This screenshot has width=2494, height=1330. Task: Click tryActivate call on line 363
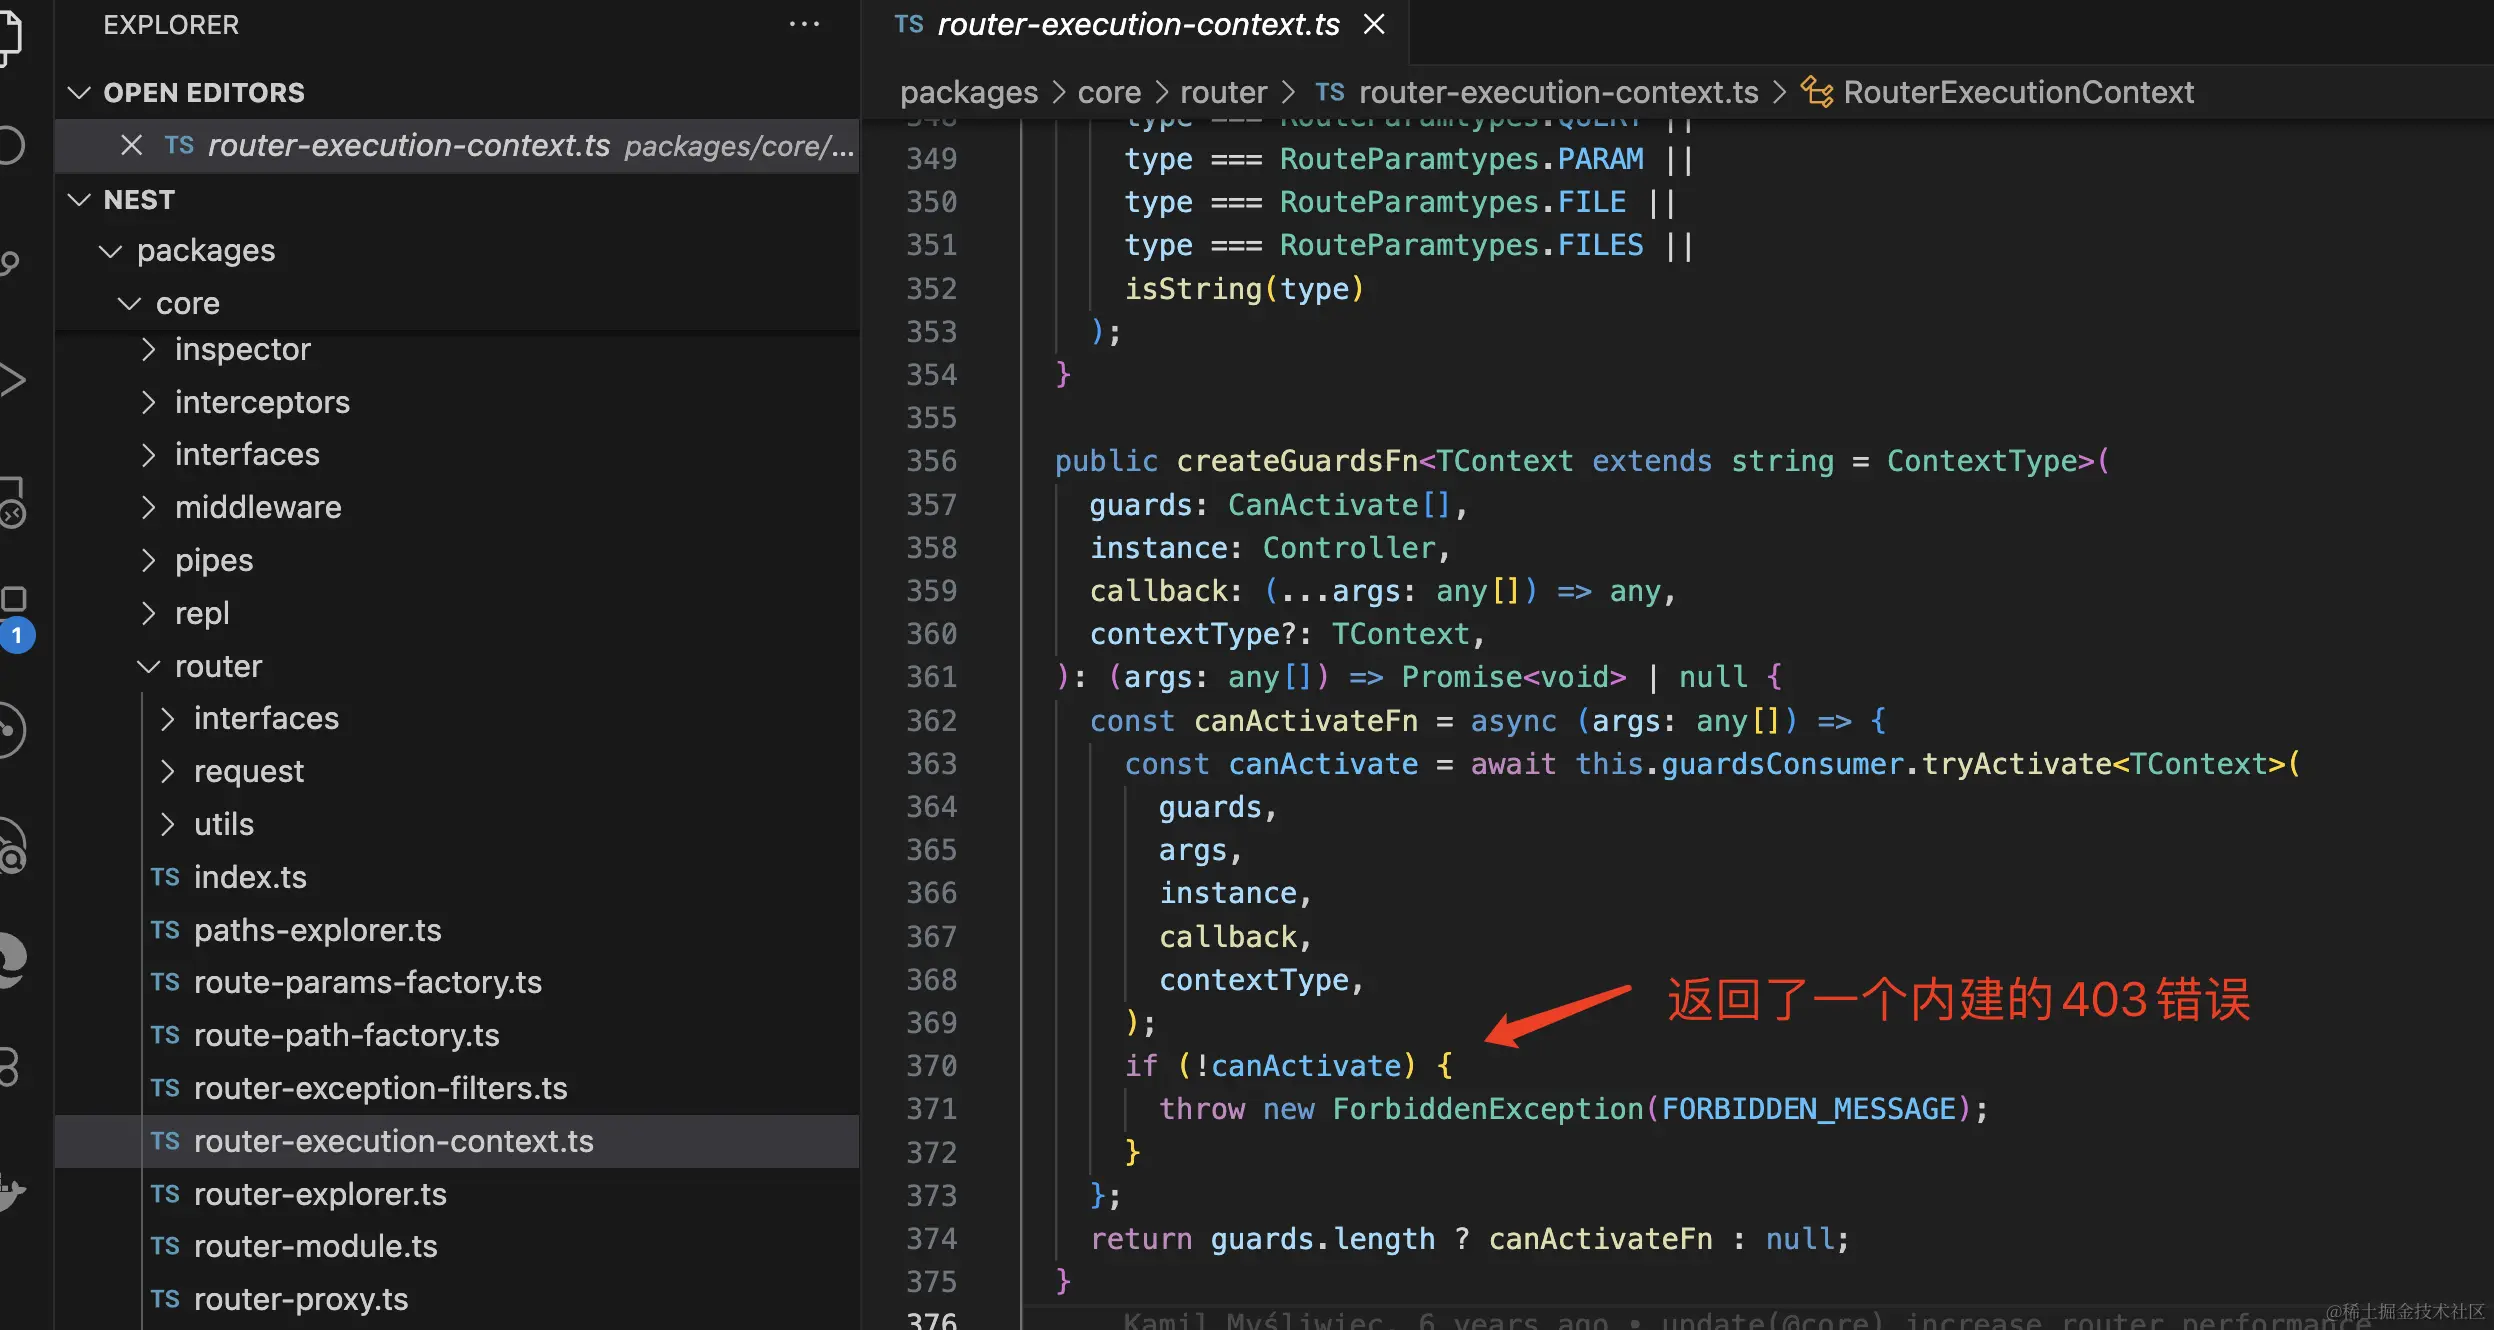point(2016,765)
